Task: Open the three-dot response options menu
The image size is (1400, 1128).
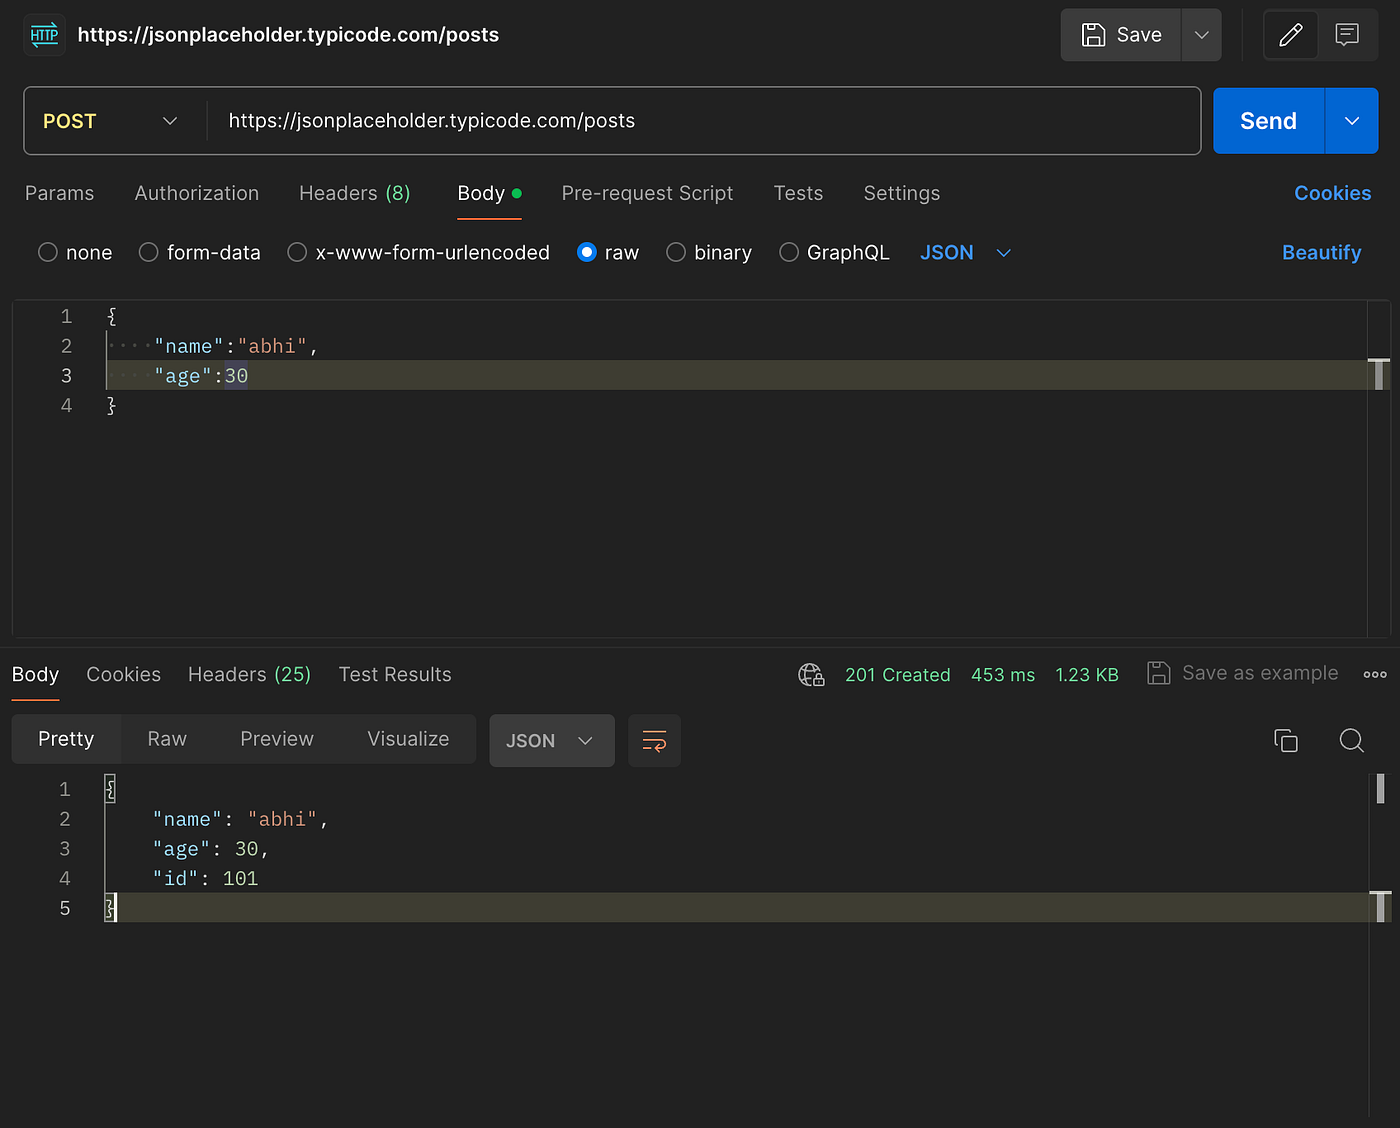Action: tap(1375, 675)
